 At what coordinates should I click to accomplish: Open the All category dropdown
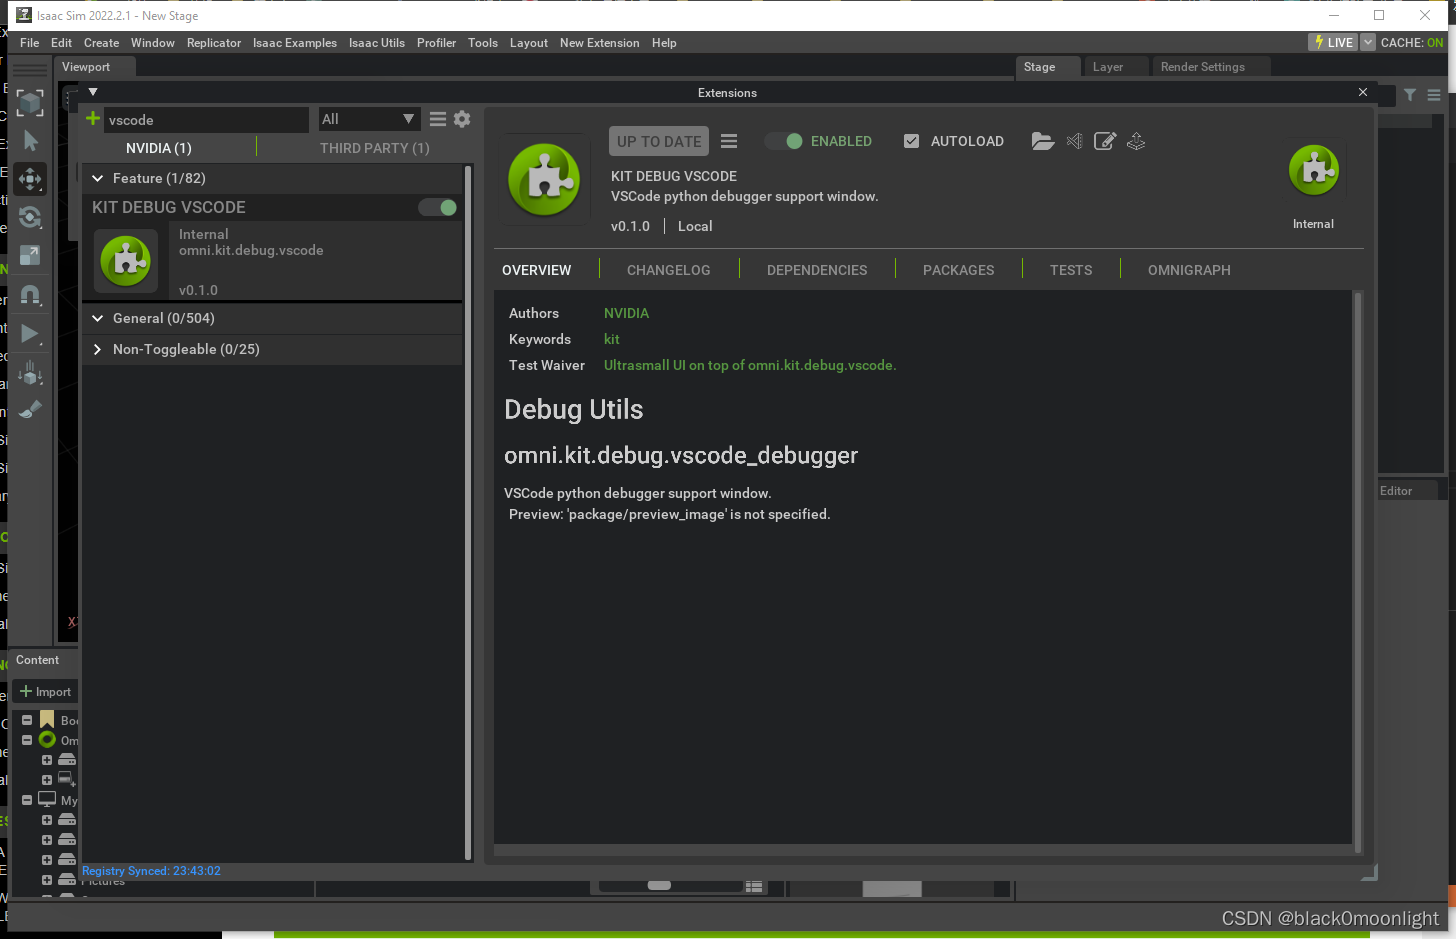[x=369, y=118]
